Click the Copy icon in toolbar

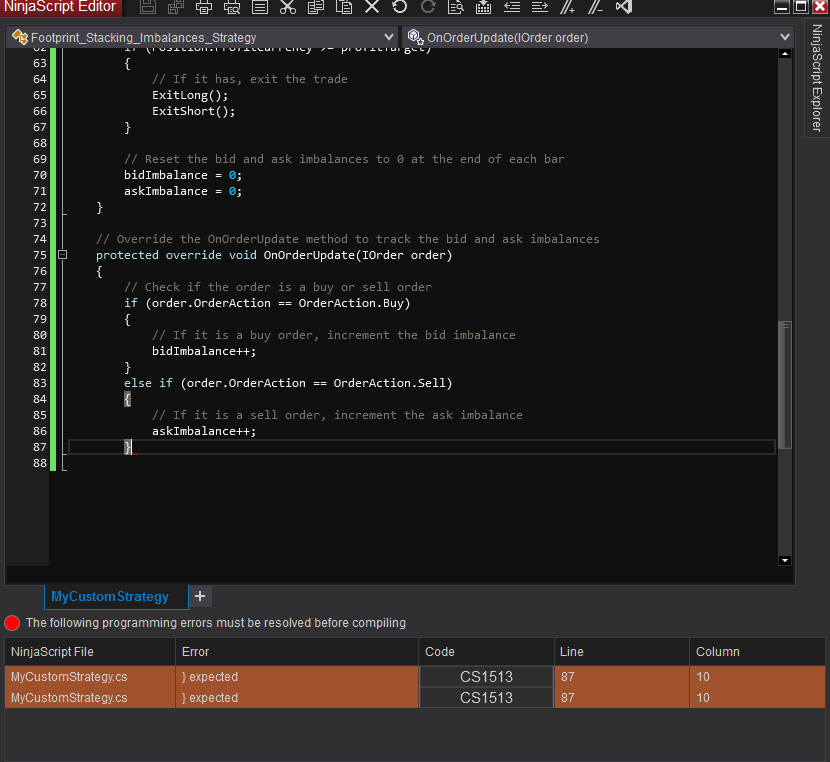point(316,7)
